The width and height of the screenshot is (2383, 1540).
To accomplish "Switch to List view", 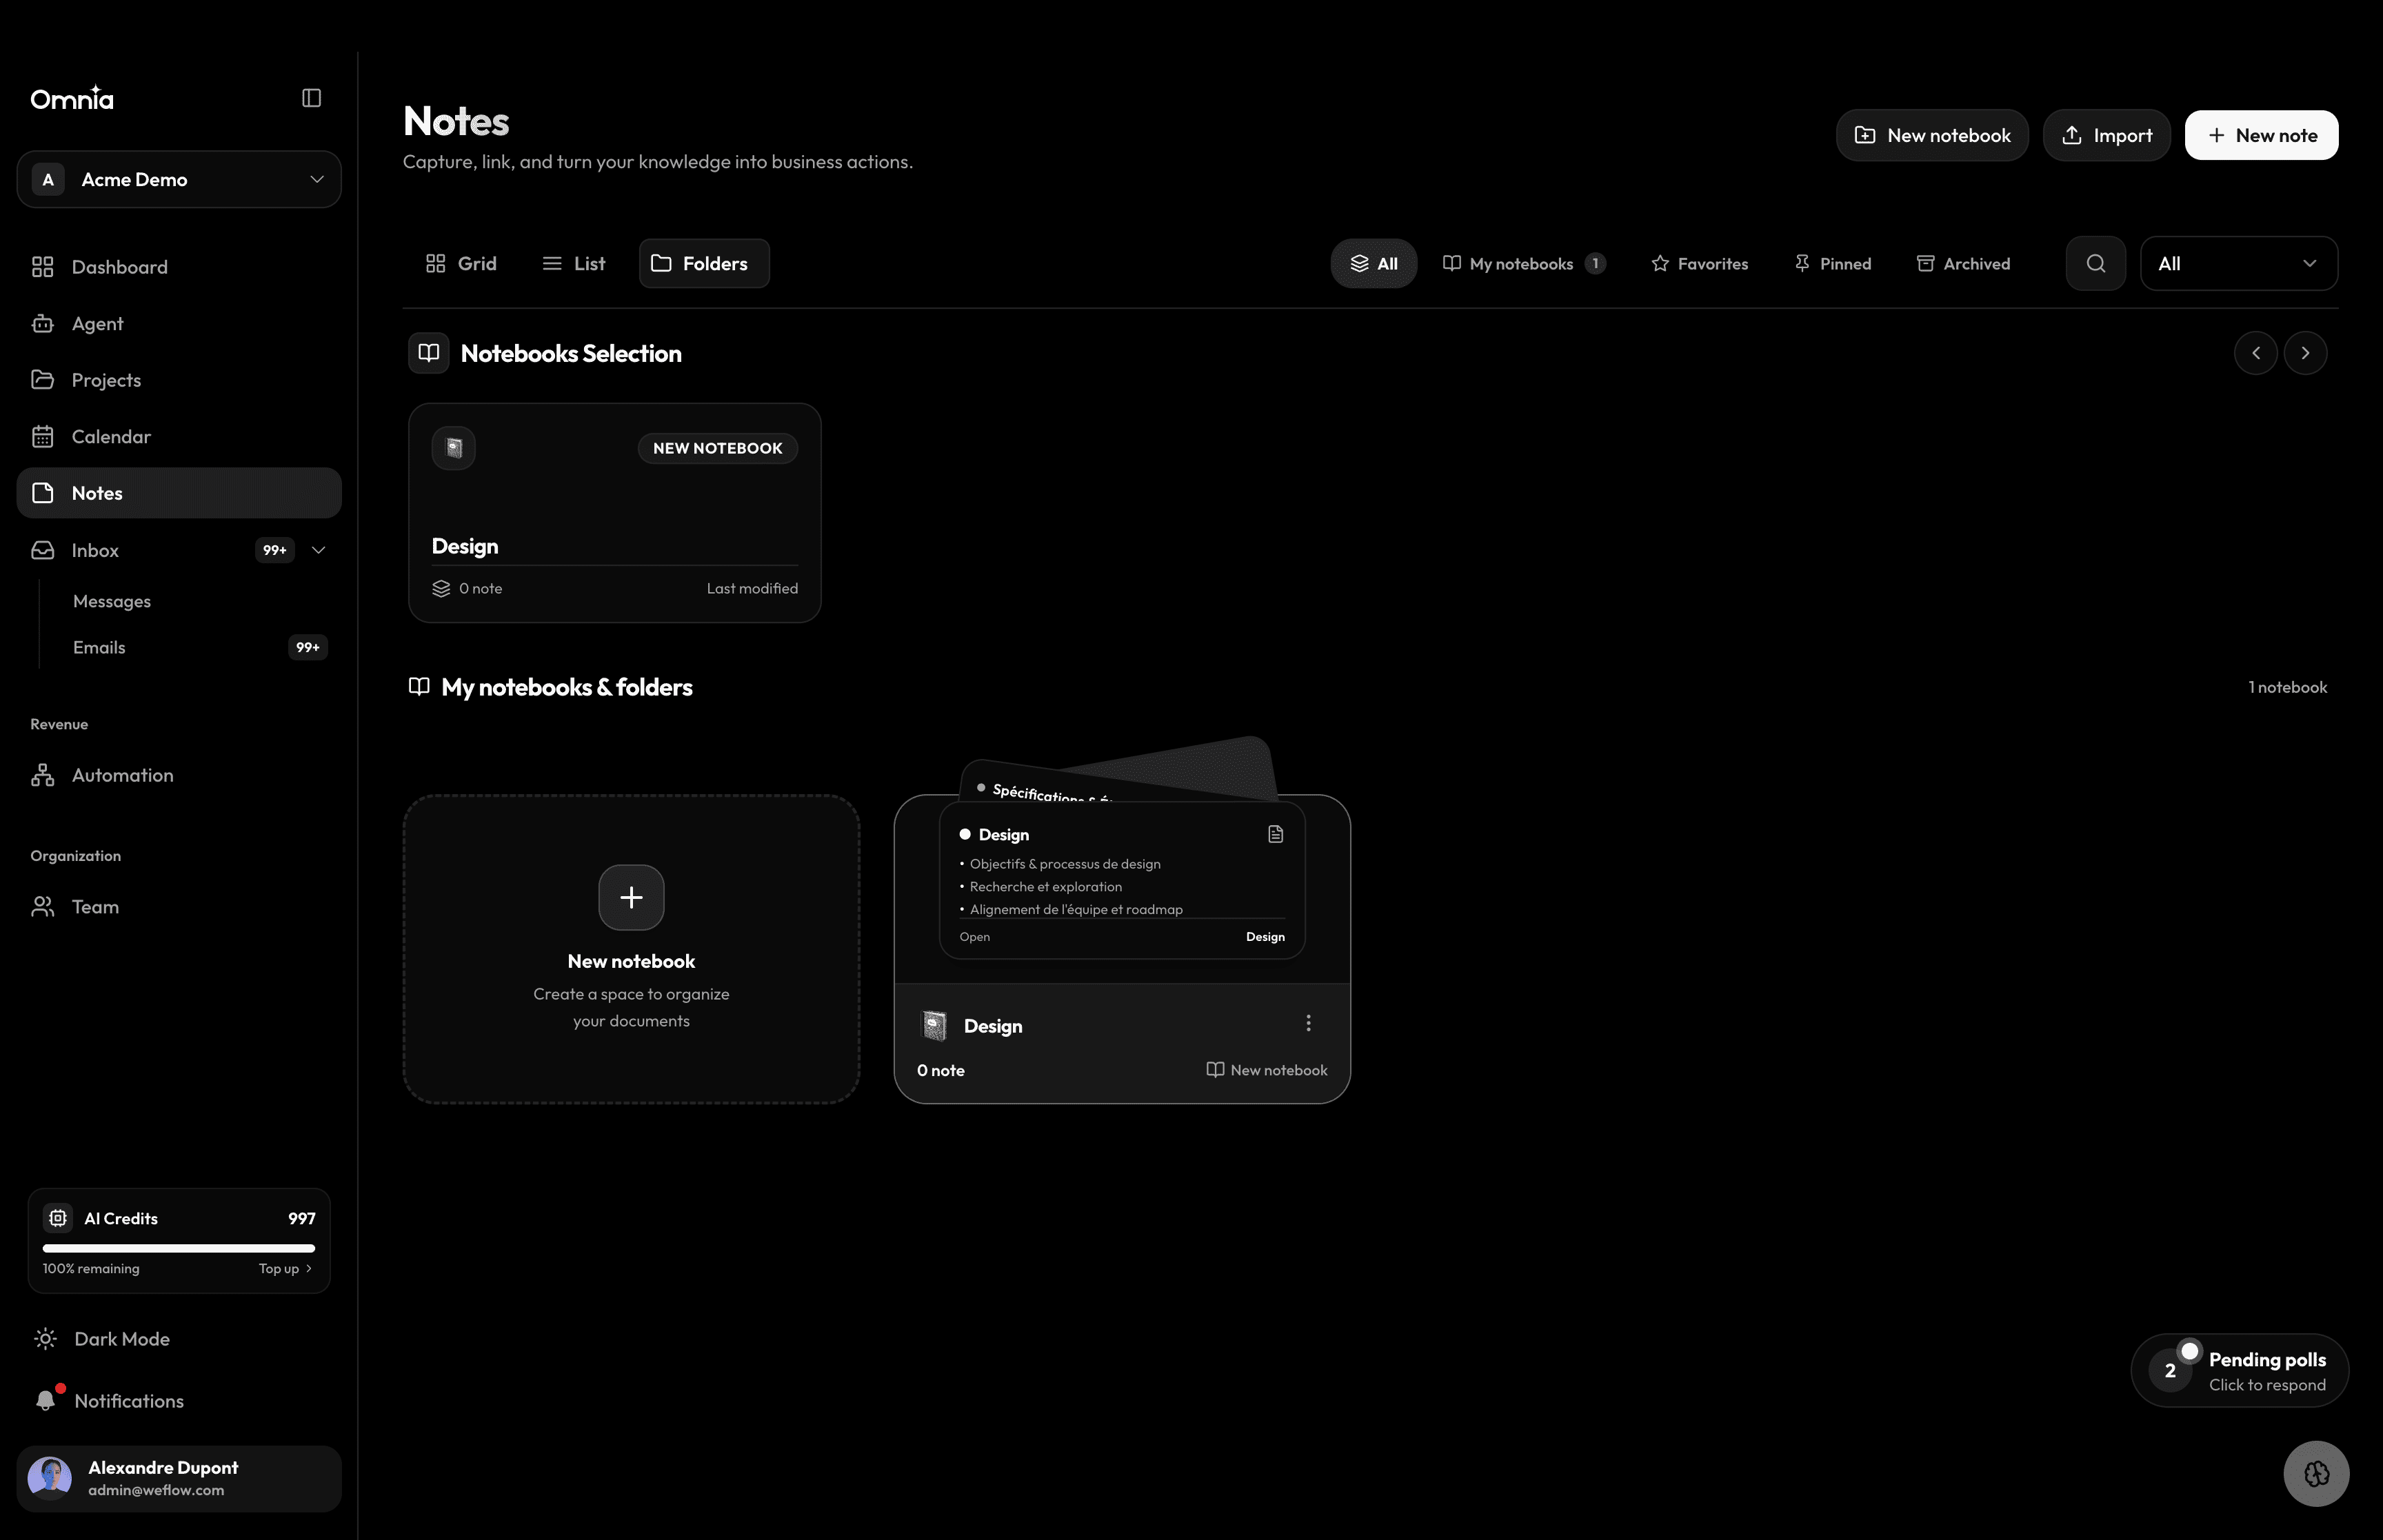I will click(x=574, y=263).
